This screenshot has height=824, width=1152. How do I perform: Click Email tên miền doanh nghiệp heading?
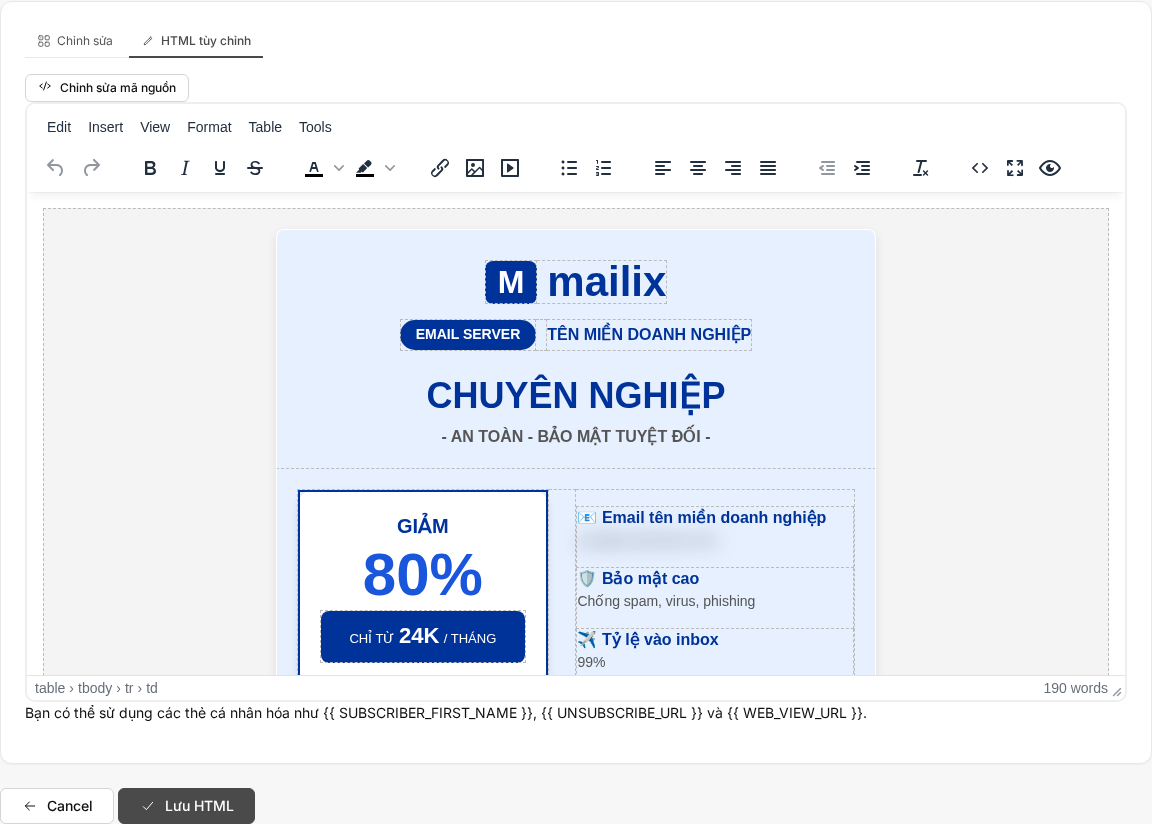(x=713, y=518)
